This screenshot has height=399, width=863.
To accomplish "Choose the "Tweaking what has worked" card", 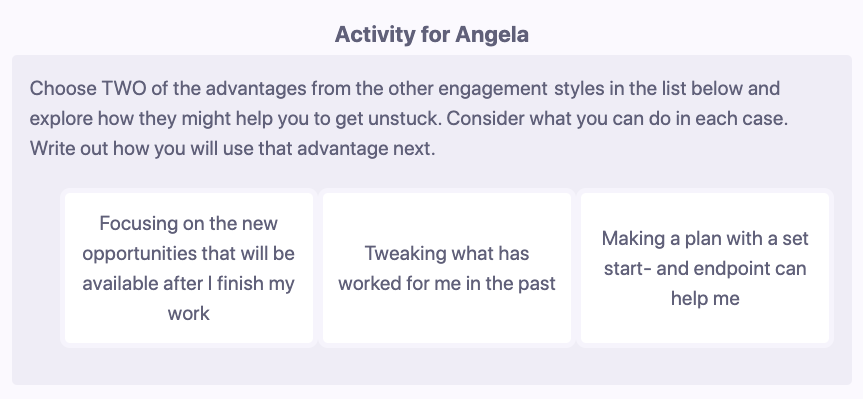I will coord(447,268).
